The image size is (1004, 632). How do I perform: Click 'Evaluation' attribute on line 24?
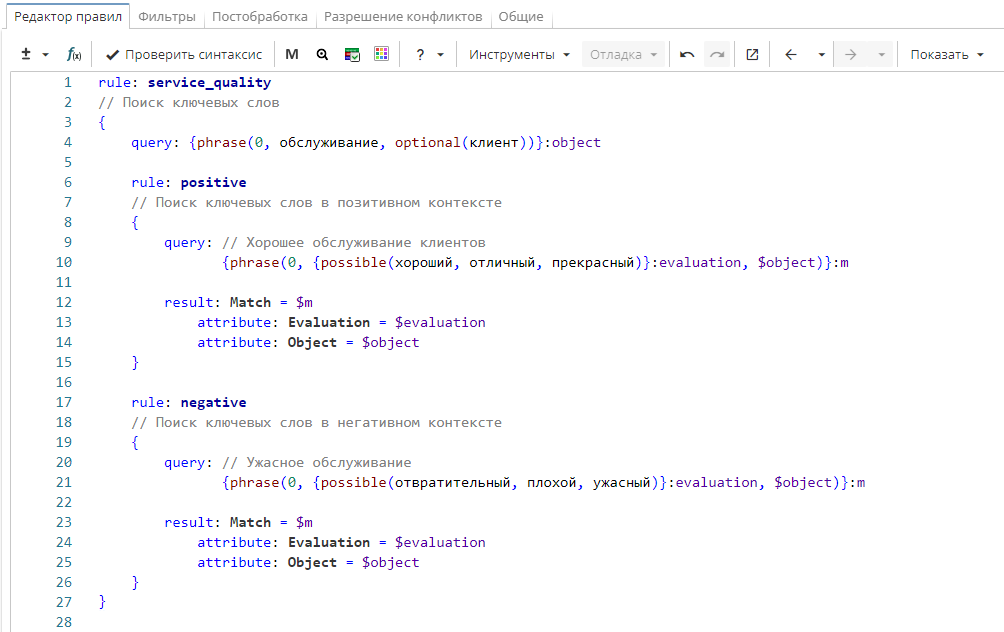coord(328,542)
